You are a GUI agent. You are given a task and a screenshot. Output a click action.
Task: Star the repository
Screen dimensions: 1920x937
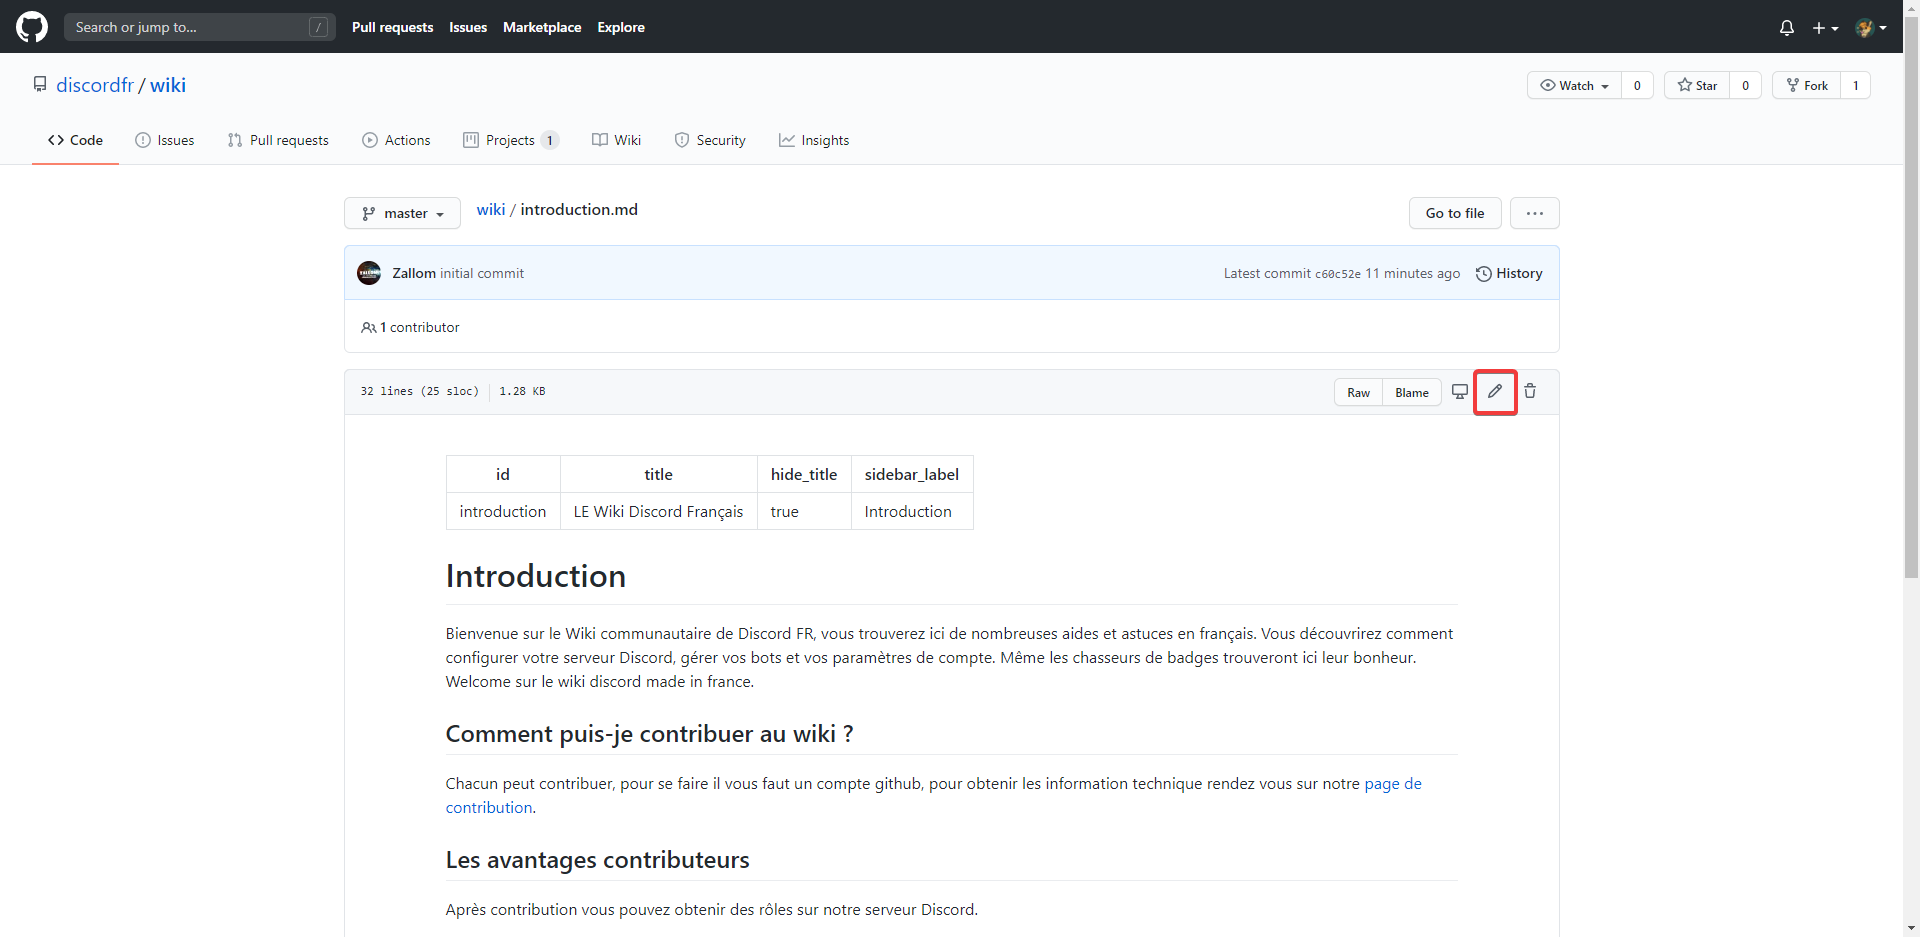[x=1697, y=85]
